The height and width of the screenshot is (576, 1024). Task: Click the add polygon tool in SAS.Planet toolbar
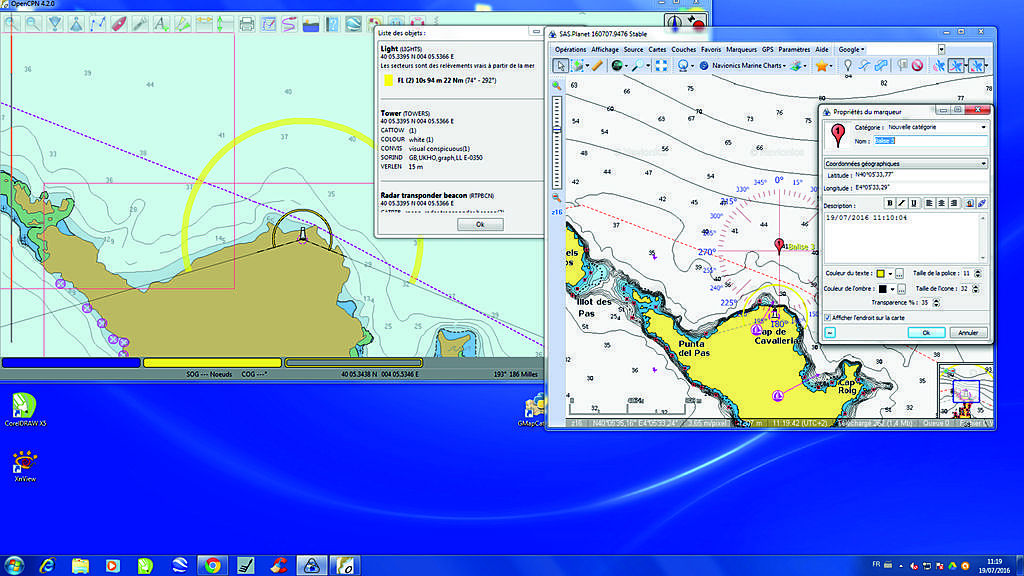click(x=881, y=65)
